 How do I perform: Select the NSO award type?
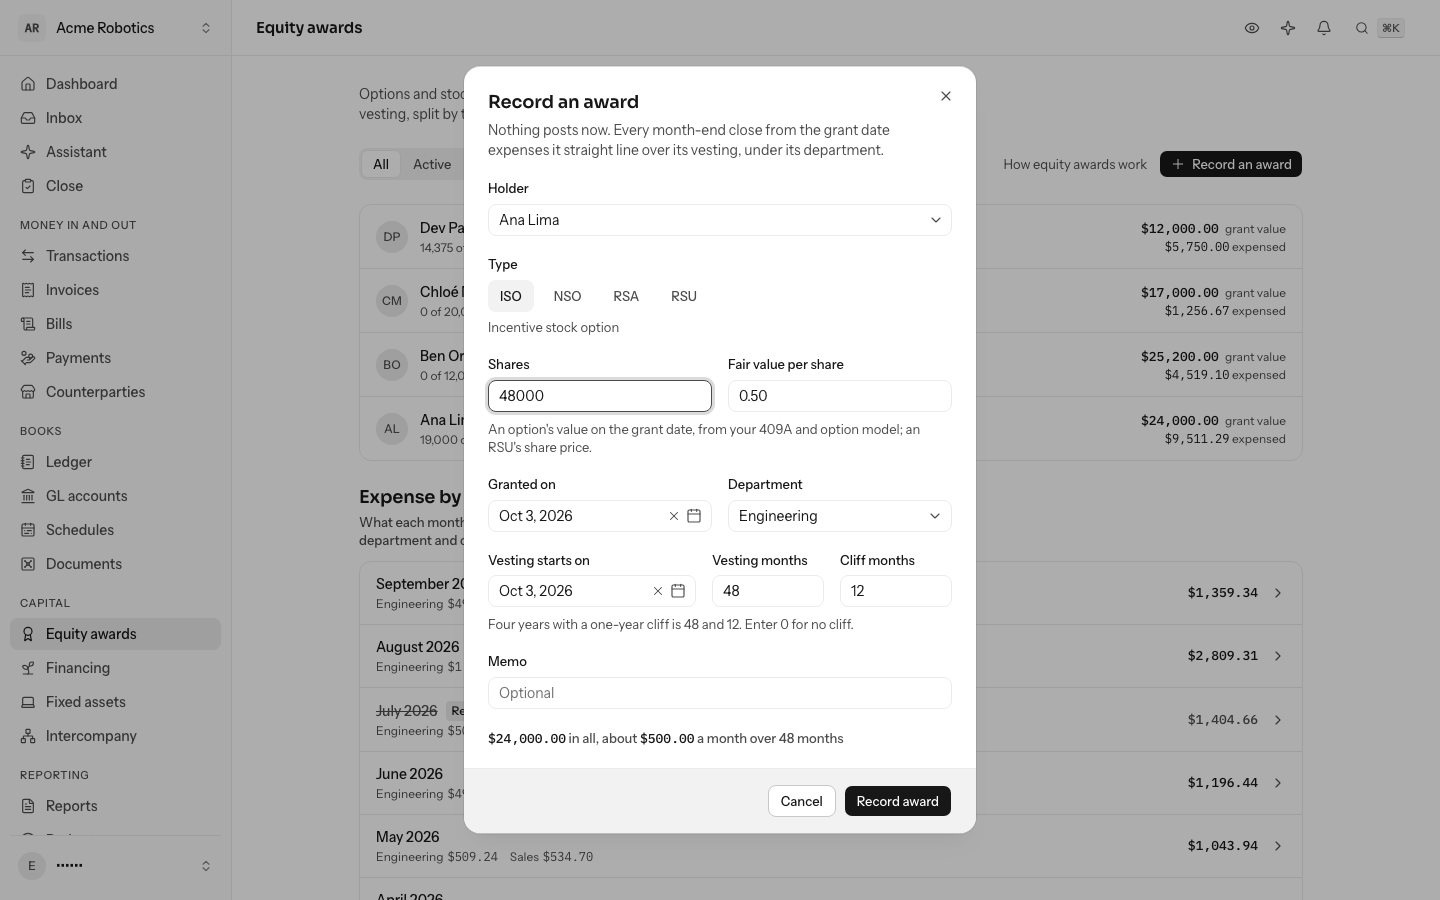click(567, 296)
